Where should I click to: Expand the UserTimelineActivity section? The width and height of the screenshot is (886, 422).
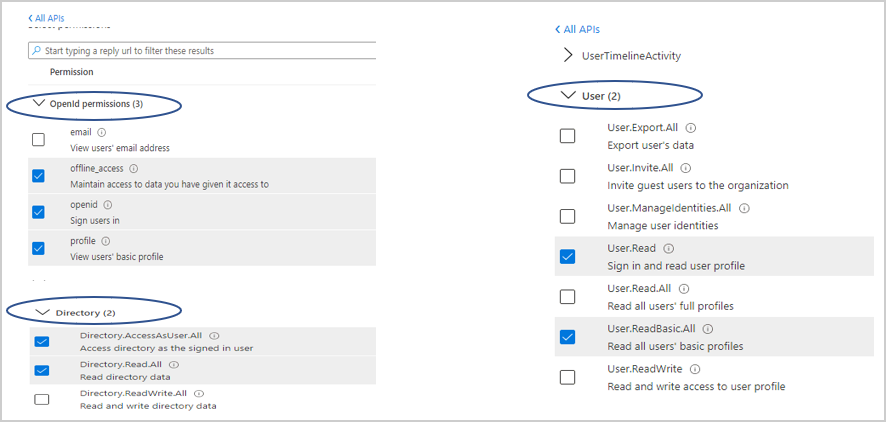click(568, 56)
